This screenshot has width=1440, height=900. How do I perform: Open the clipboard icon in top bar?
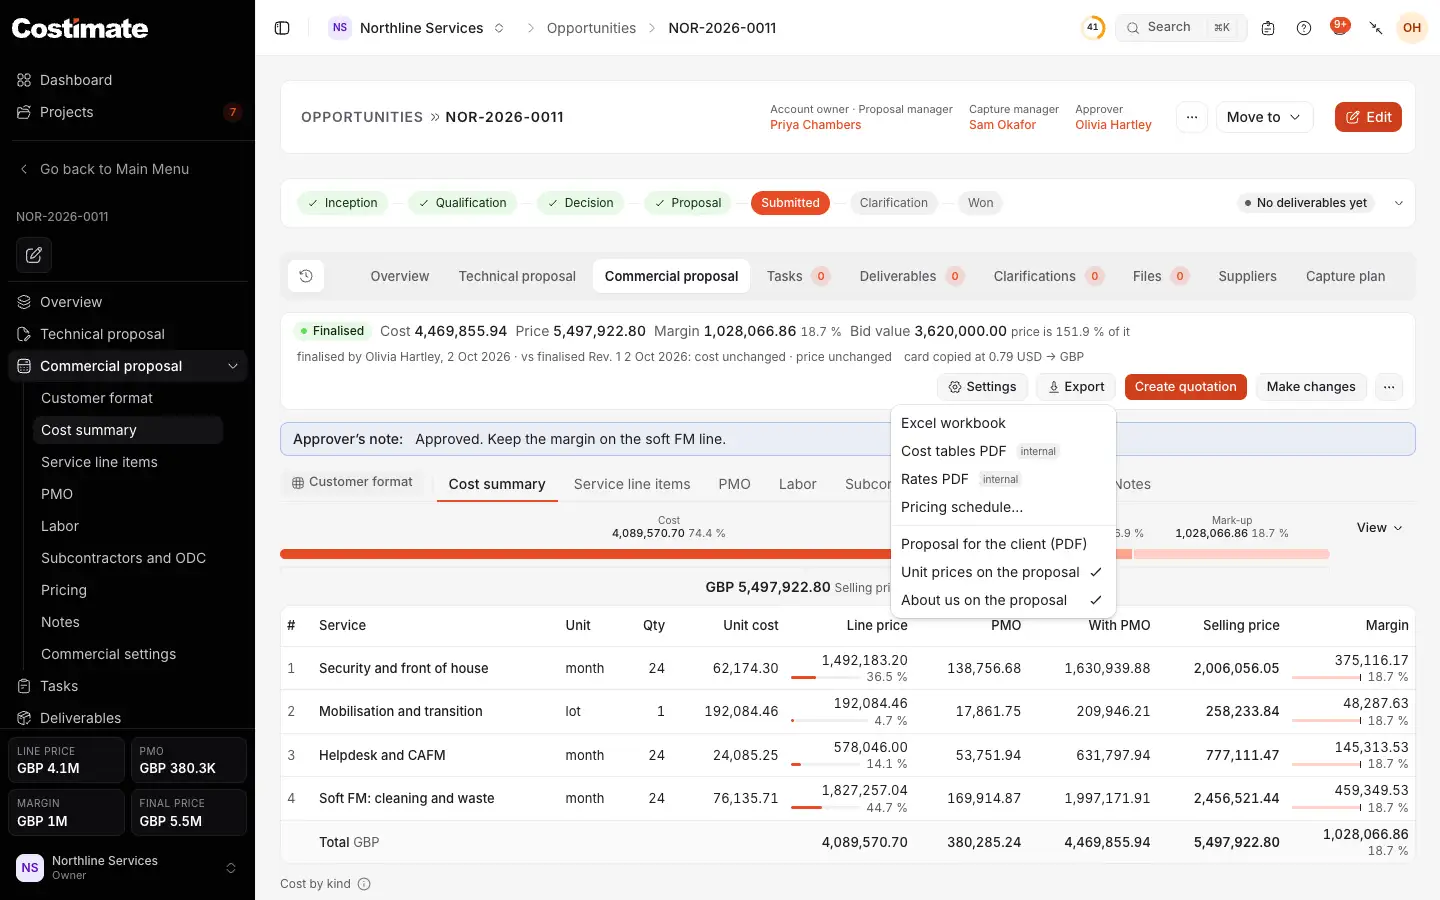coord(1268,28)
